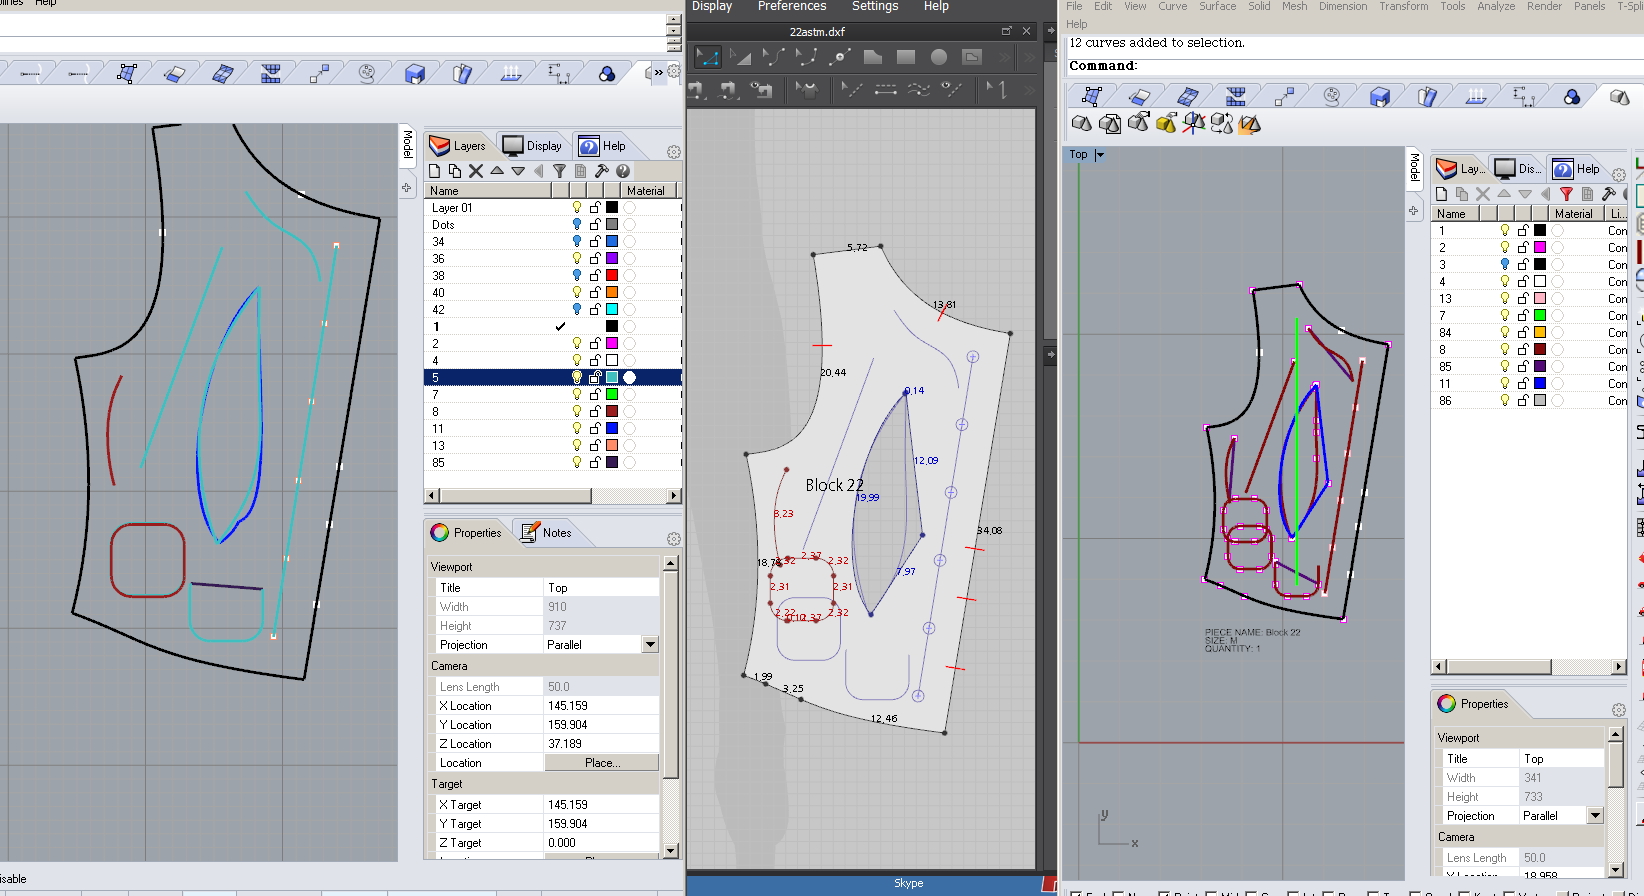
Task: Turn on layer 3 visibility bulb in the right panel
Action: pyautogui.click(x=1505, y=264)
